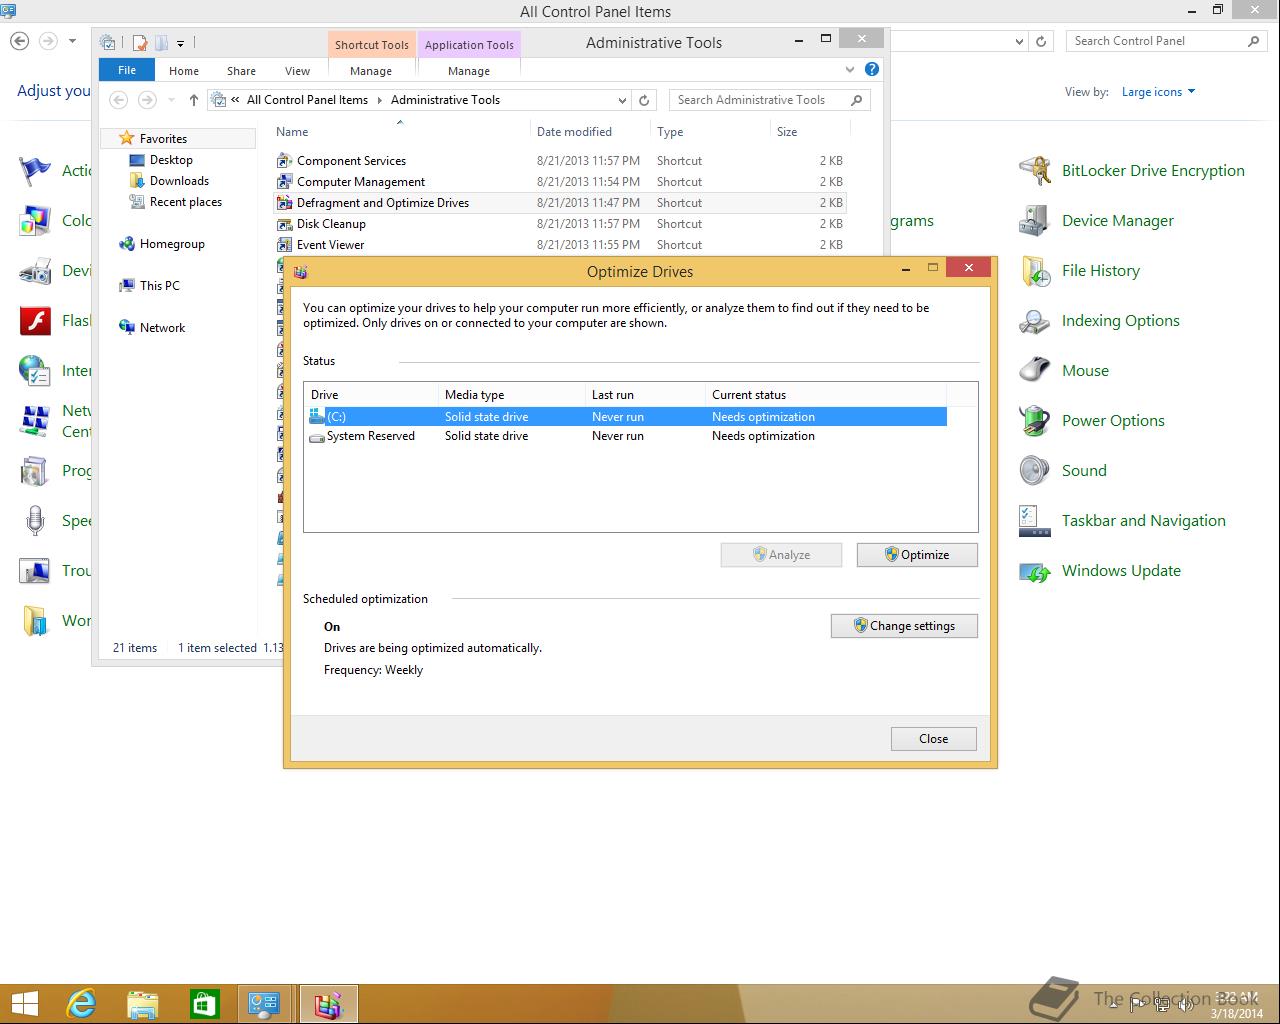Switch to the Home ribbon tab
The width and height of the screenshot is (1280, 1024).
pyautogui.click(x=184, y=71)
